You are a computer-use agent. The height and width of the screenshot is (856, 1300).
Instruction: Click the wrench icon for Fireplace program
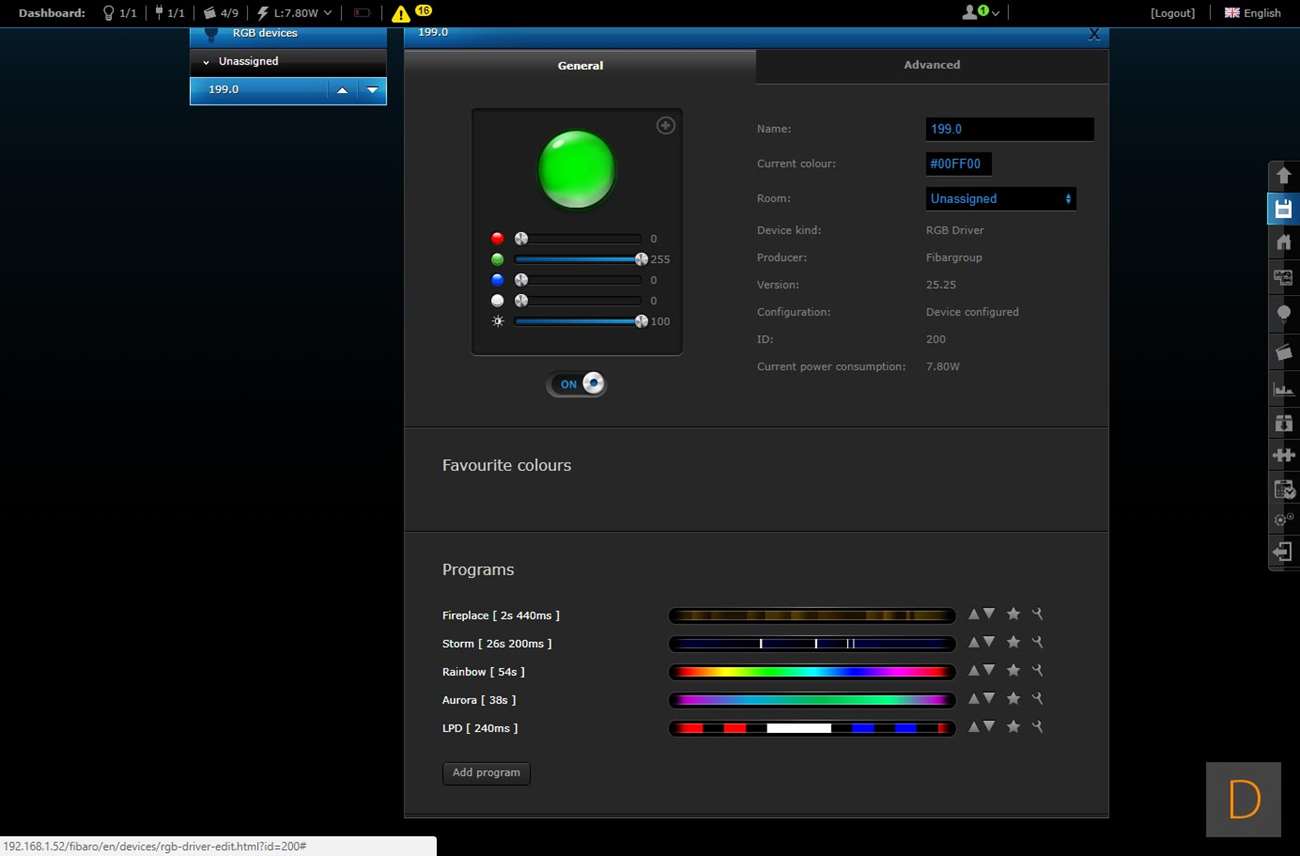[1037, 614]
